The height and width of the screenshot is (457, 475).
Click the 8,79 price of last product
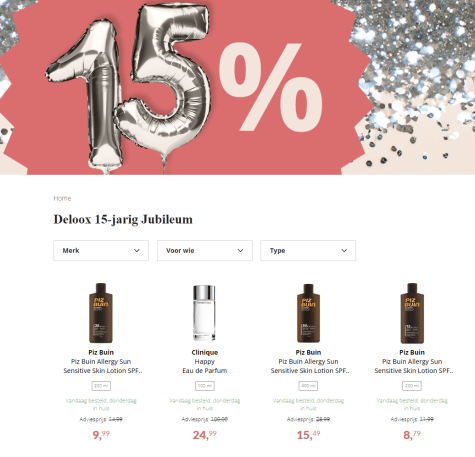412,435
